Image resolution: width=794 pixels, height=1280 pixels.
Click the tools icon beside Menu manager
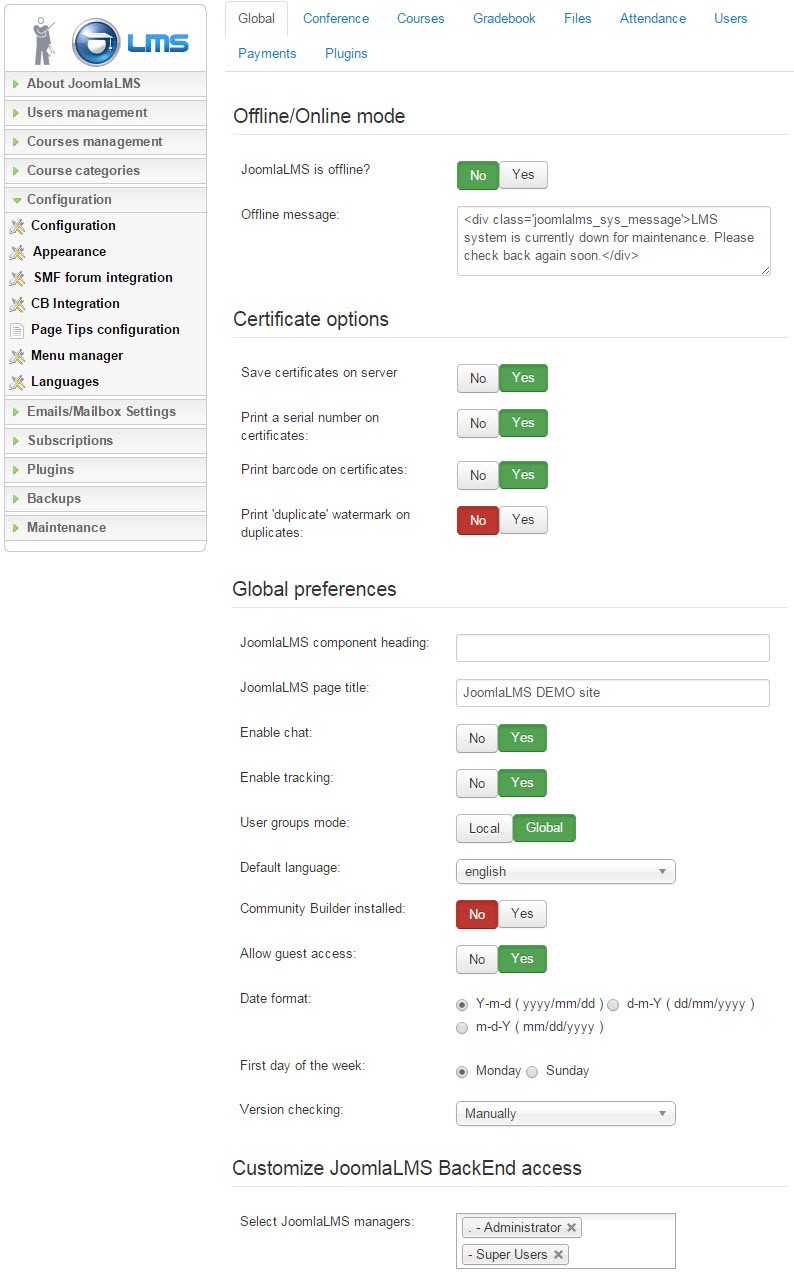(x=17, y=356)
